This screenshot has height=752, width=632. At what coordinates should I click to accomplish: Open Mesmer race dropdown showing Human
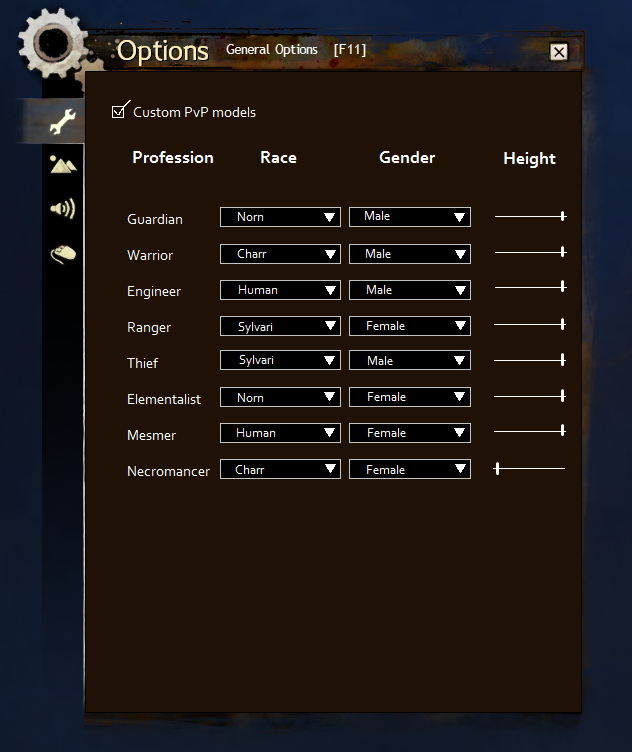(x=281, y=433)
